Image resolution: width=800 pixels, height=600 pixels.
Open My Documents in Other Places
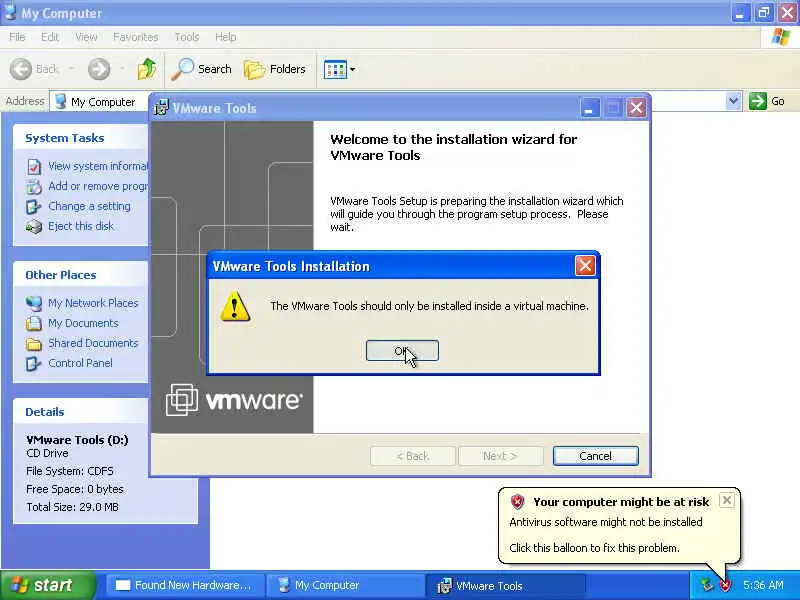pos(83,323)
